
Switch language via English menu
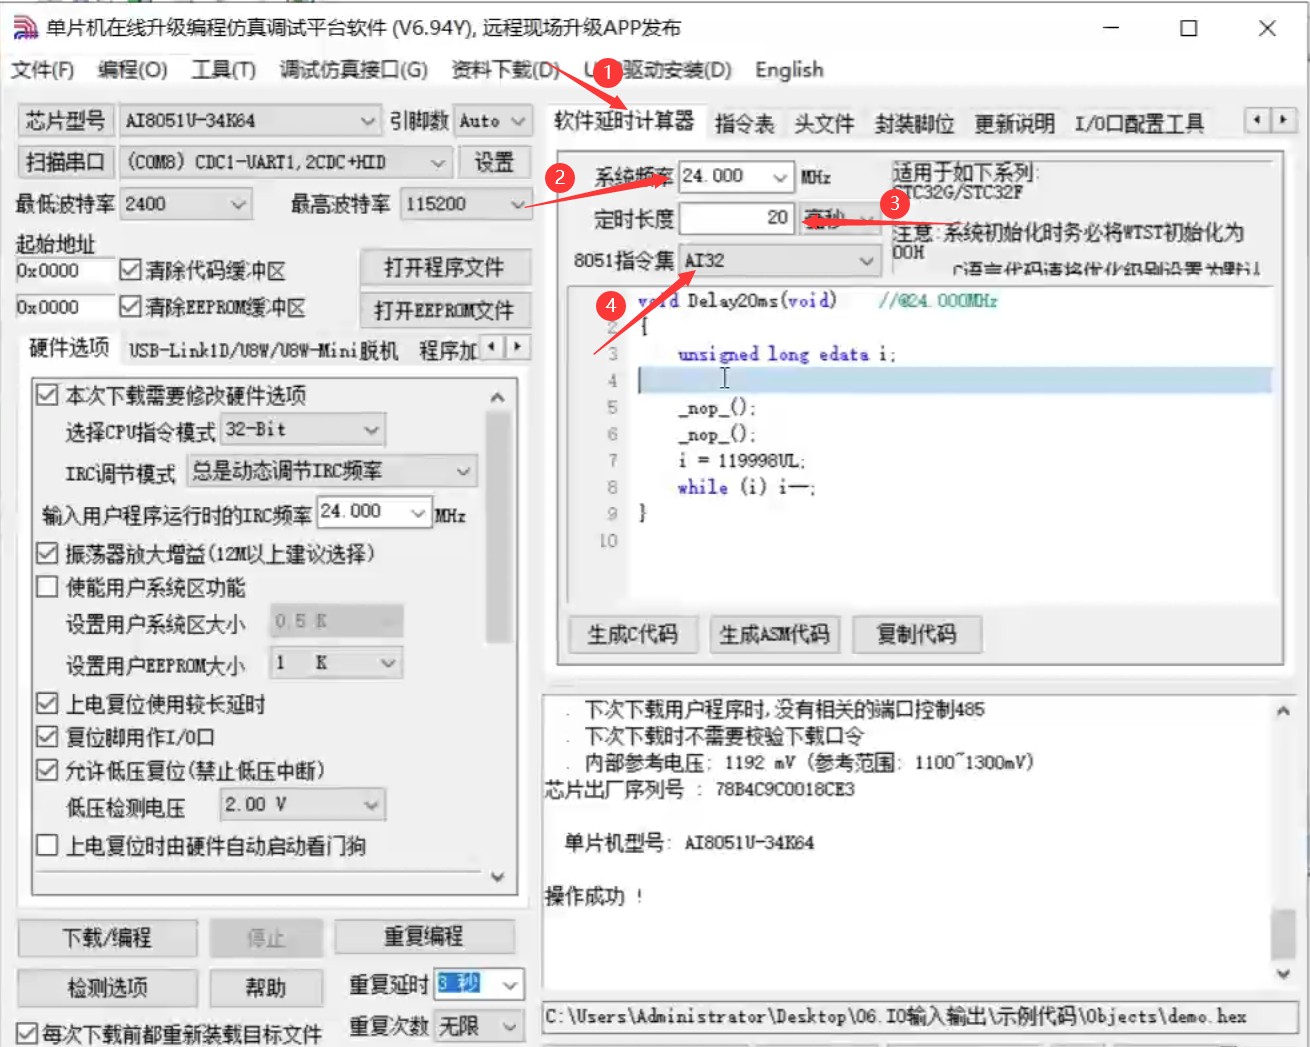[790, 70]
